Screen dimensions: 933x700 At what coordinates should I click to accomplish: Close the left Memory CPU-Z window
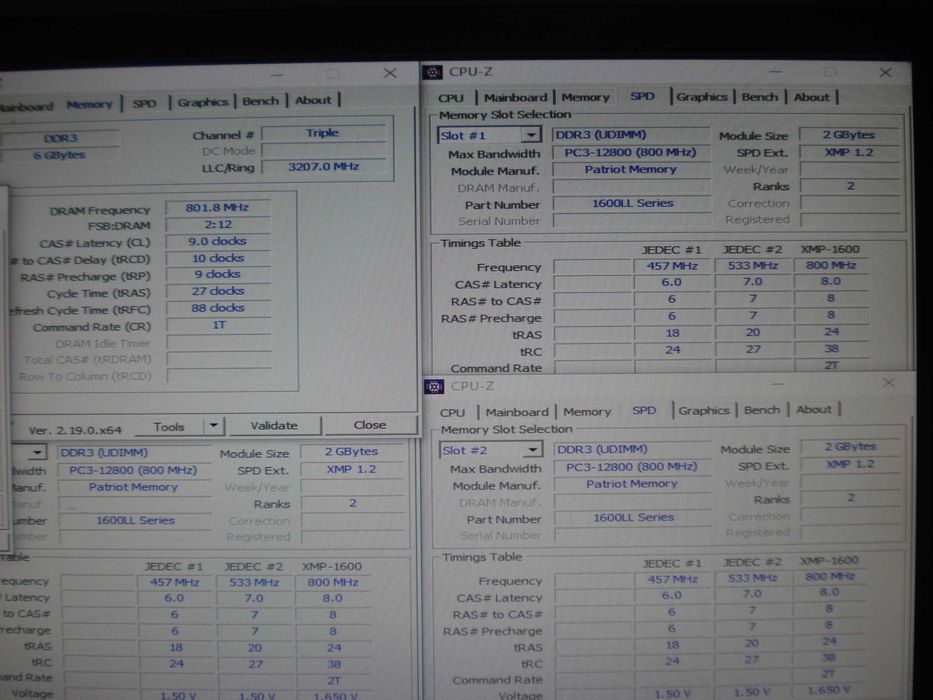click(390, 73)
